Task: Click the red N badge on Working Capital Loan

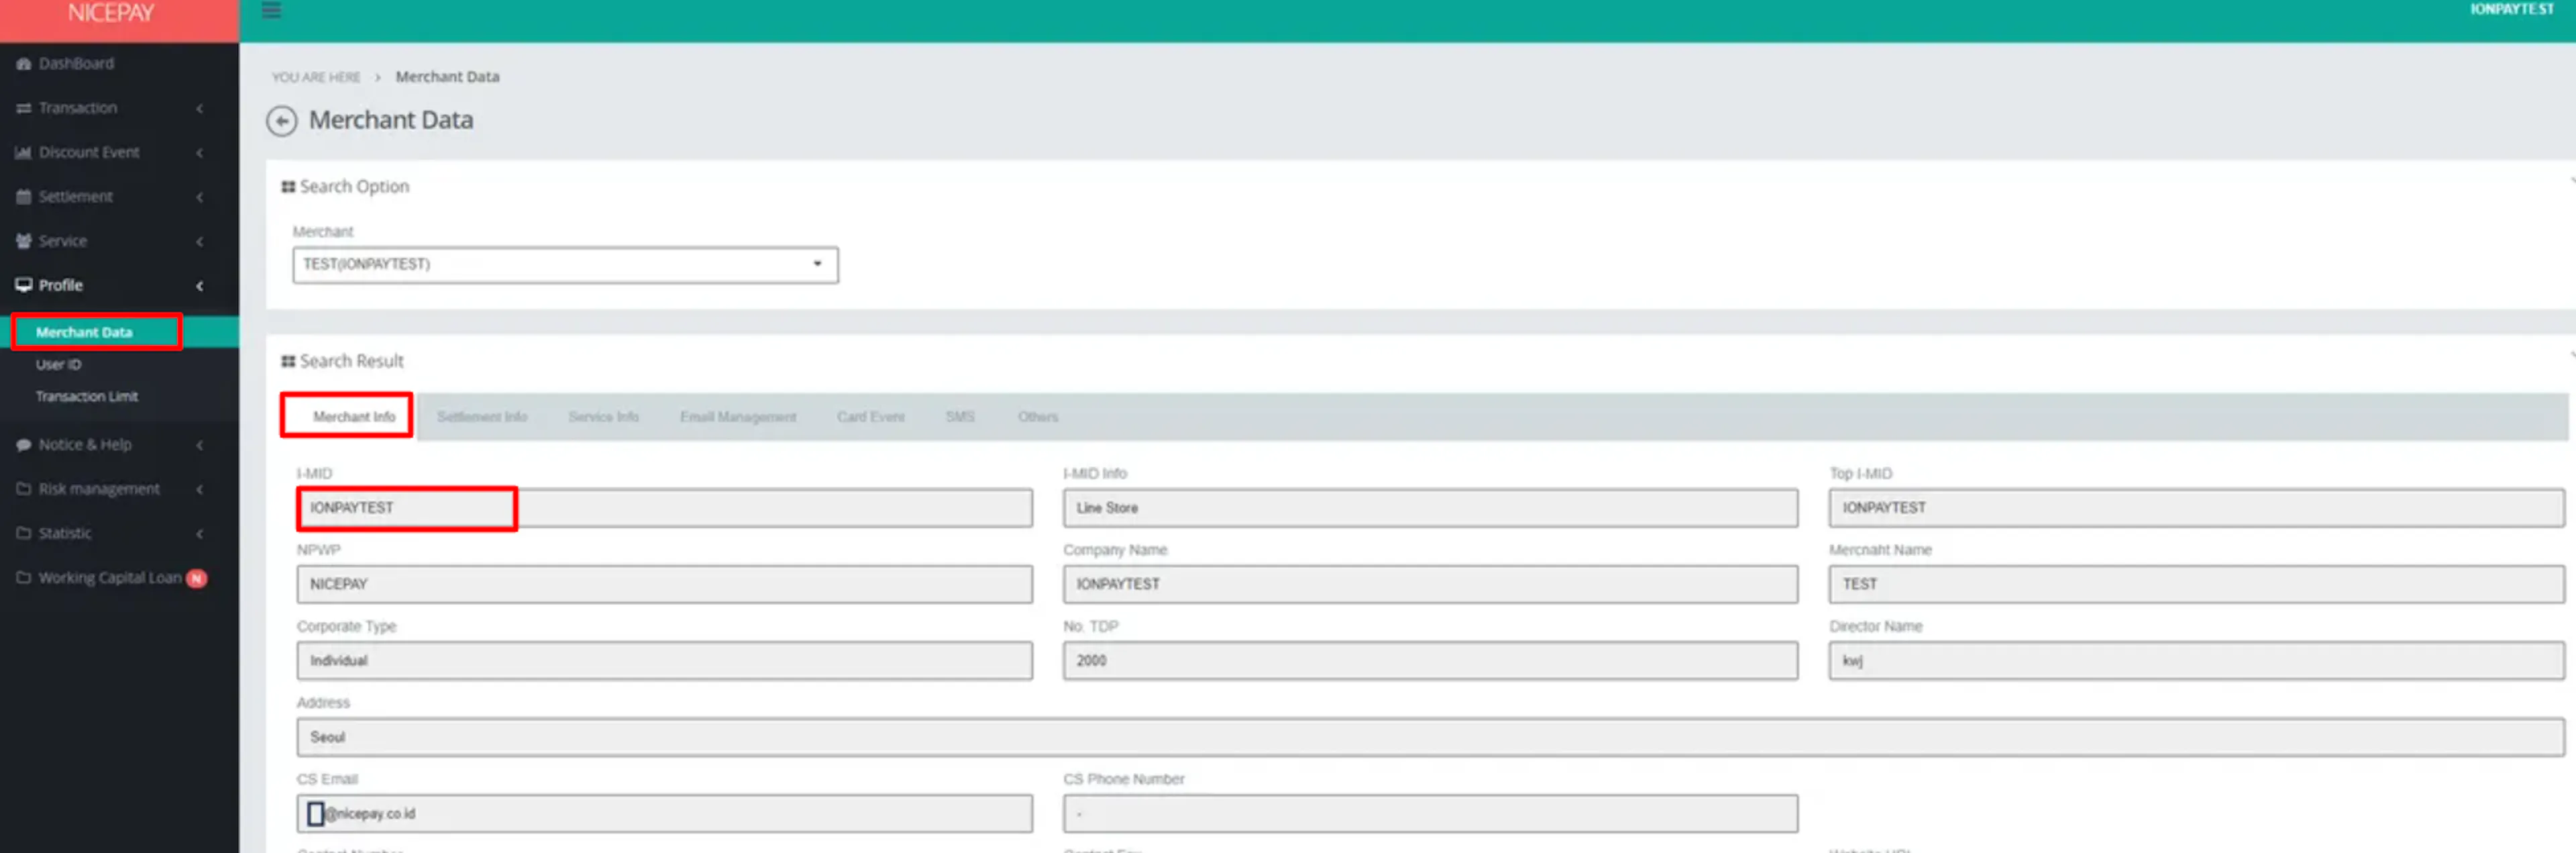Action: pos(197,578)
